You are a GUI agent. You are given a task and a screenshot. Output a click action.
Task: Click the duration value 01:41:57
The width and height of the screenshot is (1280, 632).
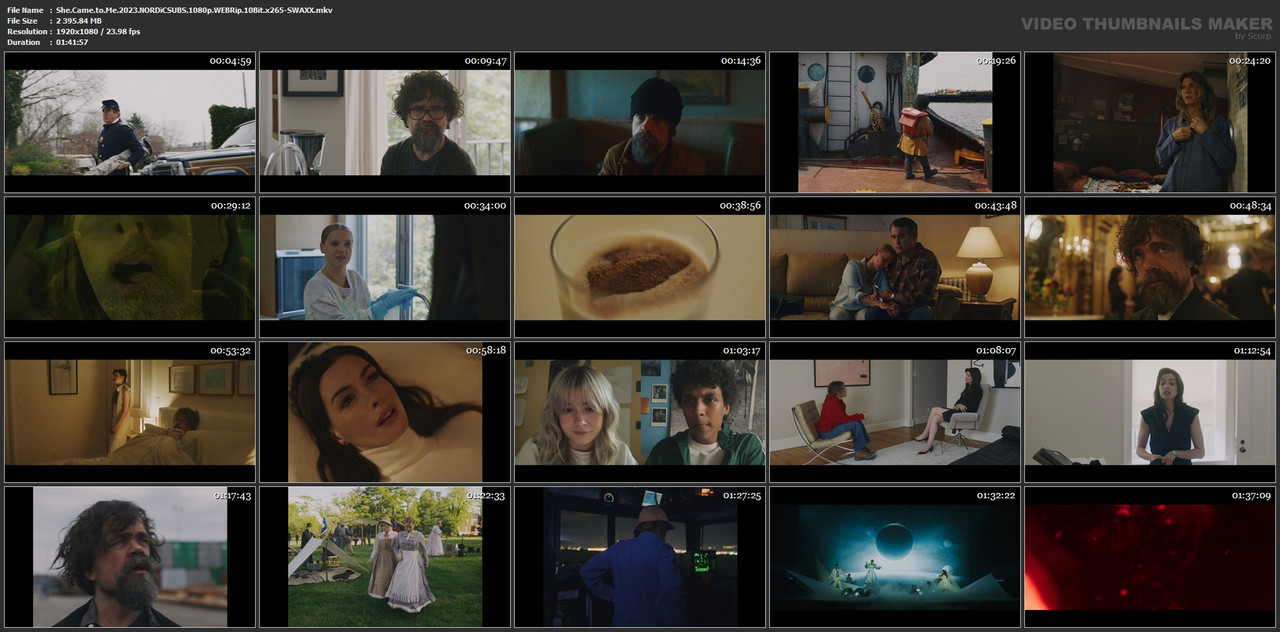[72, 42]
